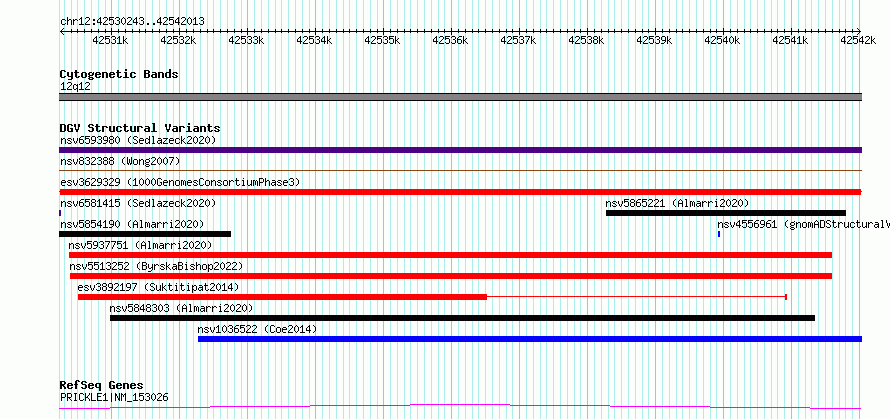
Task: Open variant label nsv832388 (Wong2007)
Action: coord(120,161)
